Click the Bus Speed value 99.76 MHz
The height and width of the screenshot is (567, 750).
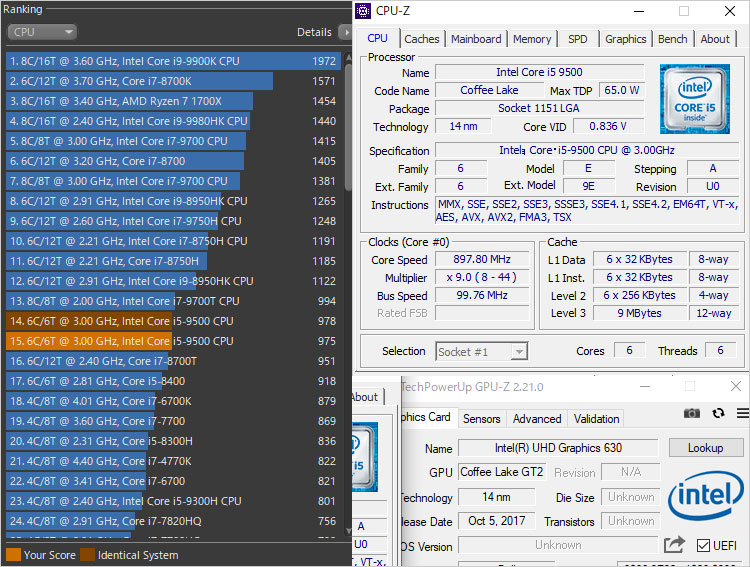coord(482,295)
